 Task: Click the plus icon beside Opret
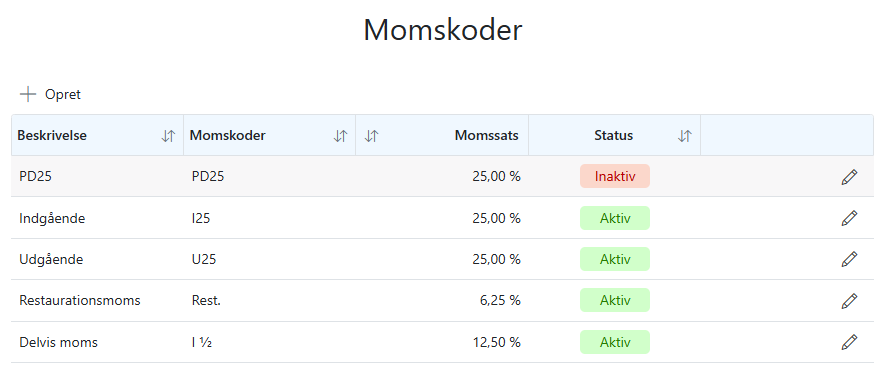coord(28,94)
